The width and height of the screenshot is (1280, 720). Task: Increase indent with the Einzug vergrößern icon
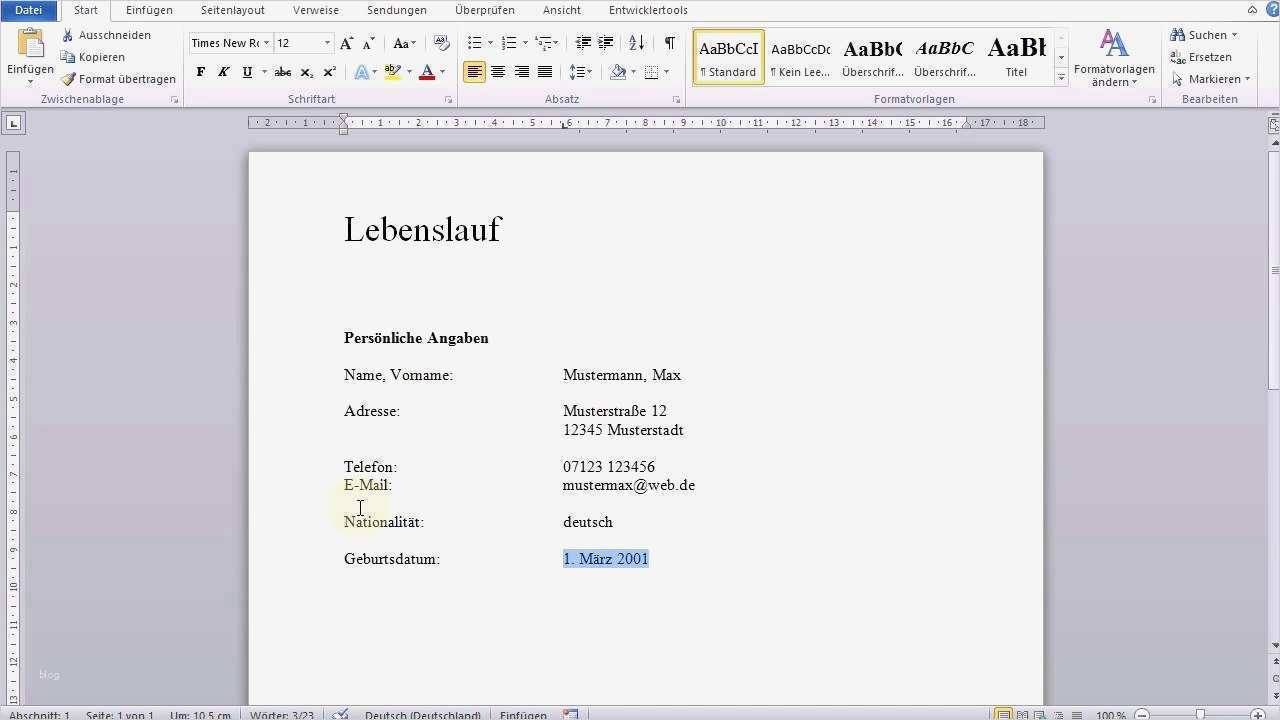(605, 43)
